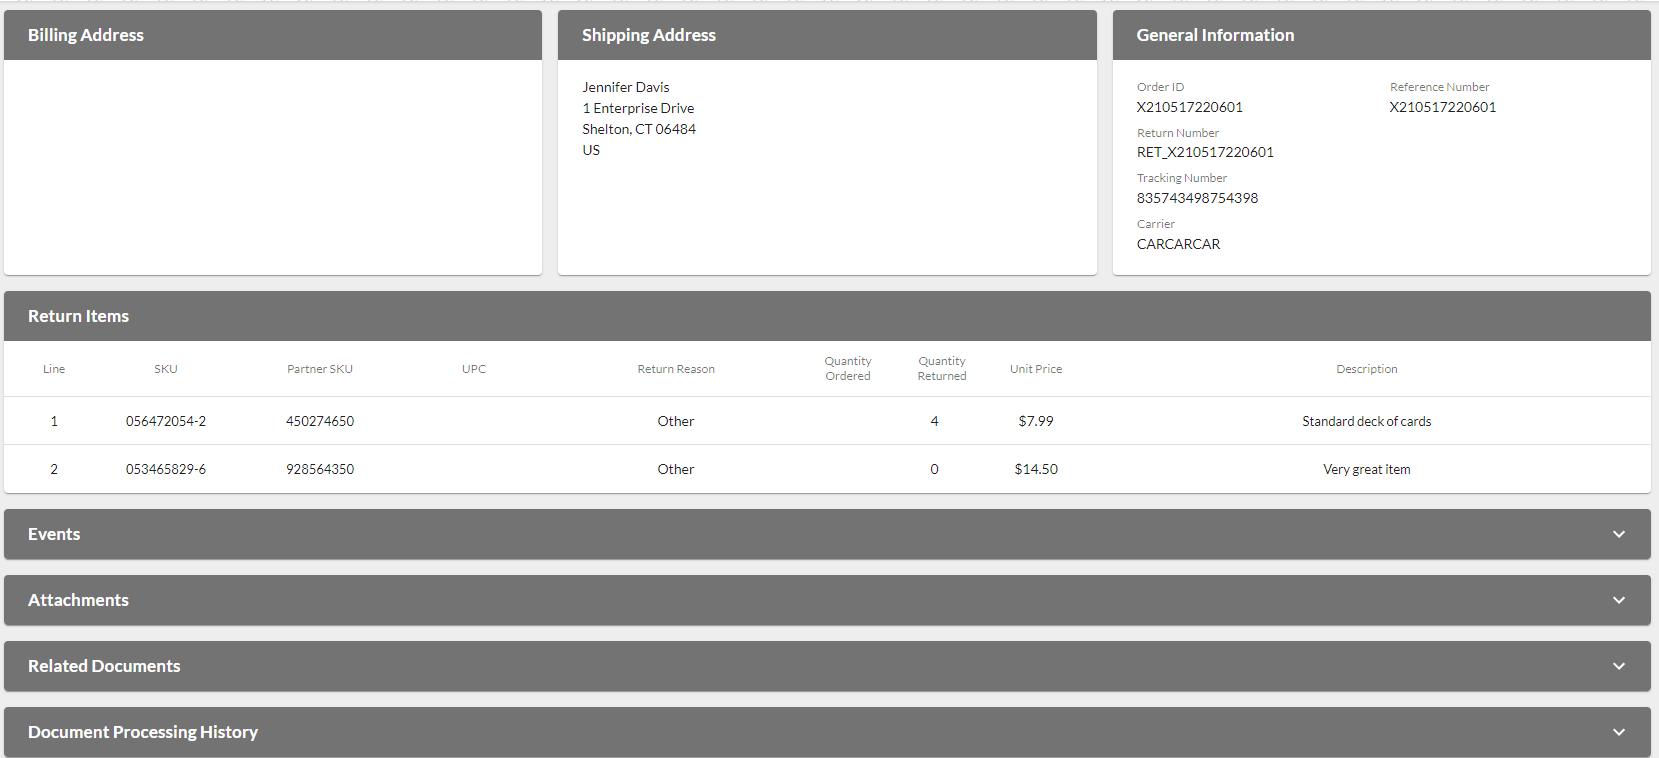Click the Quantity Returned column header
The width and height of the screenshot is (1659, 758).
click(x=942, y=369)
